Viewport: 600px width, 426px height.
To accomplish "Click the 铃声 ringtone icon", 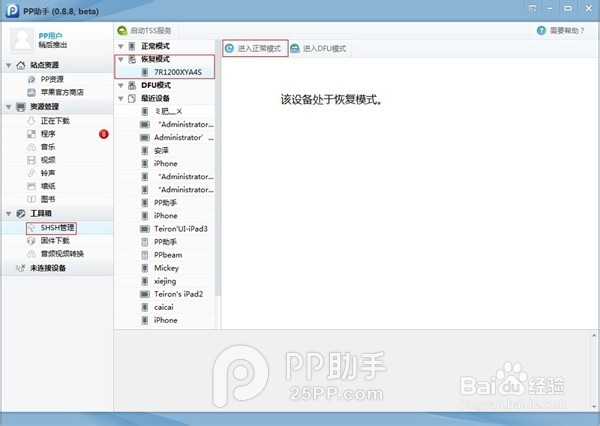I will pyautogui.click(x=31, y=173).
